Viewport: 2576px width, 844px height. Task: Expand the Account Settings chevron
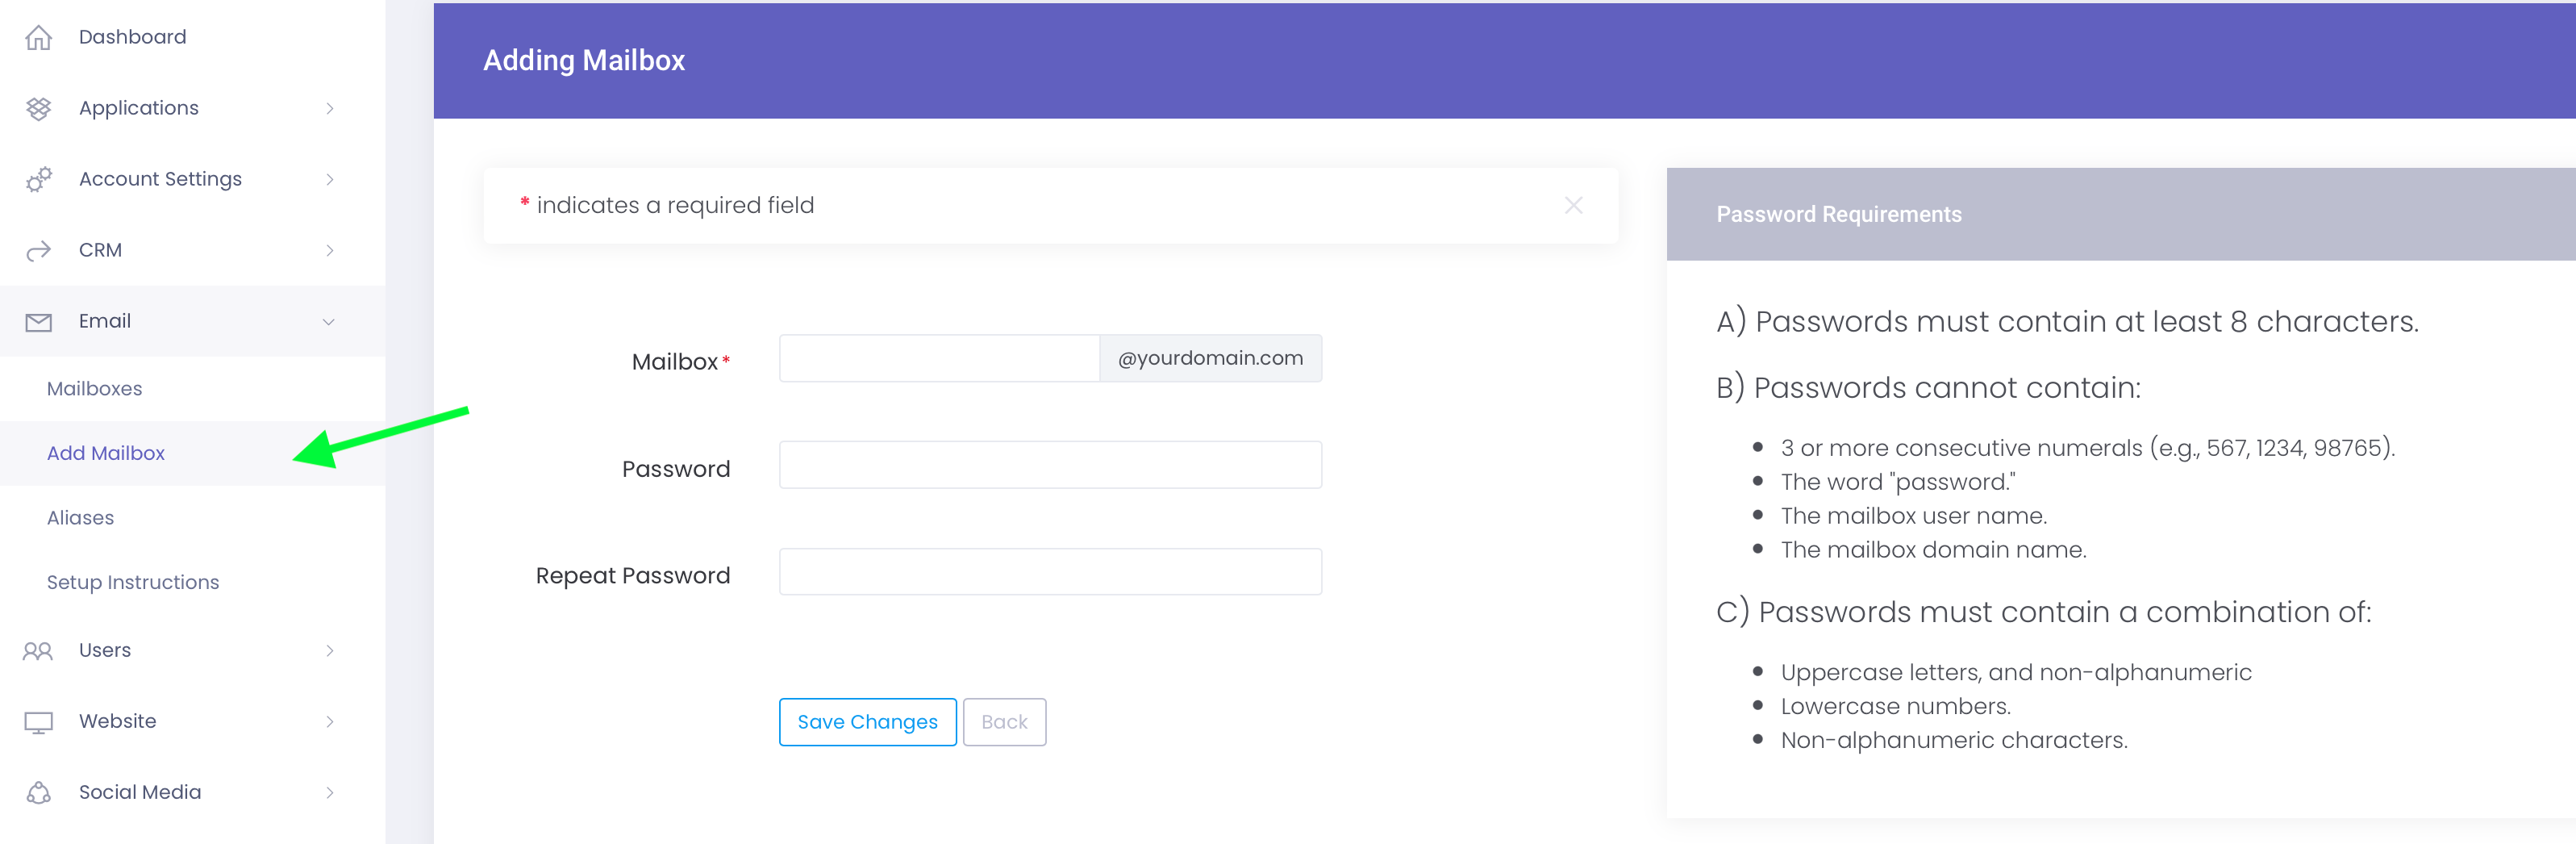(x=329, y=179)
